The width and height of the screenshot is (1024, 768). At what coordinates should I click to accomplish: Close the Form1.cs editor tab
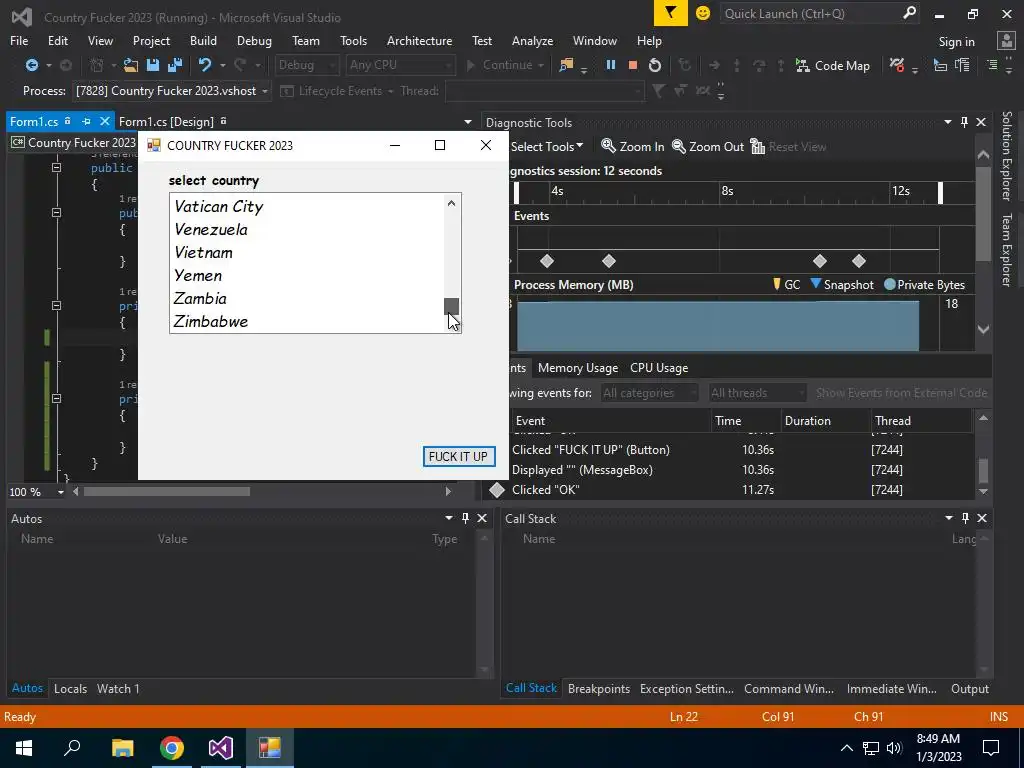(104, 121)
